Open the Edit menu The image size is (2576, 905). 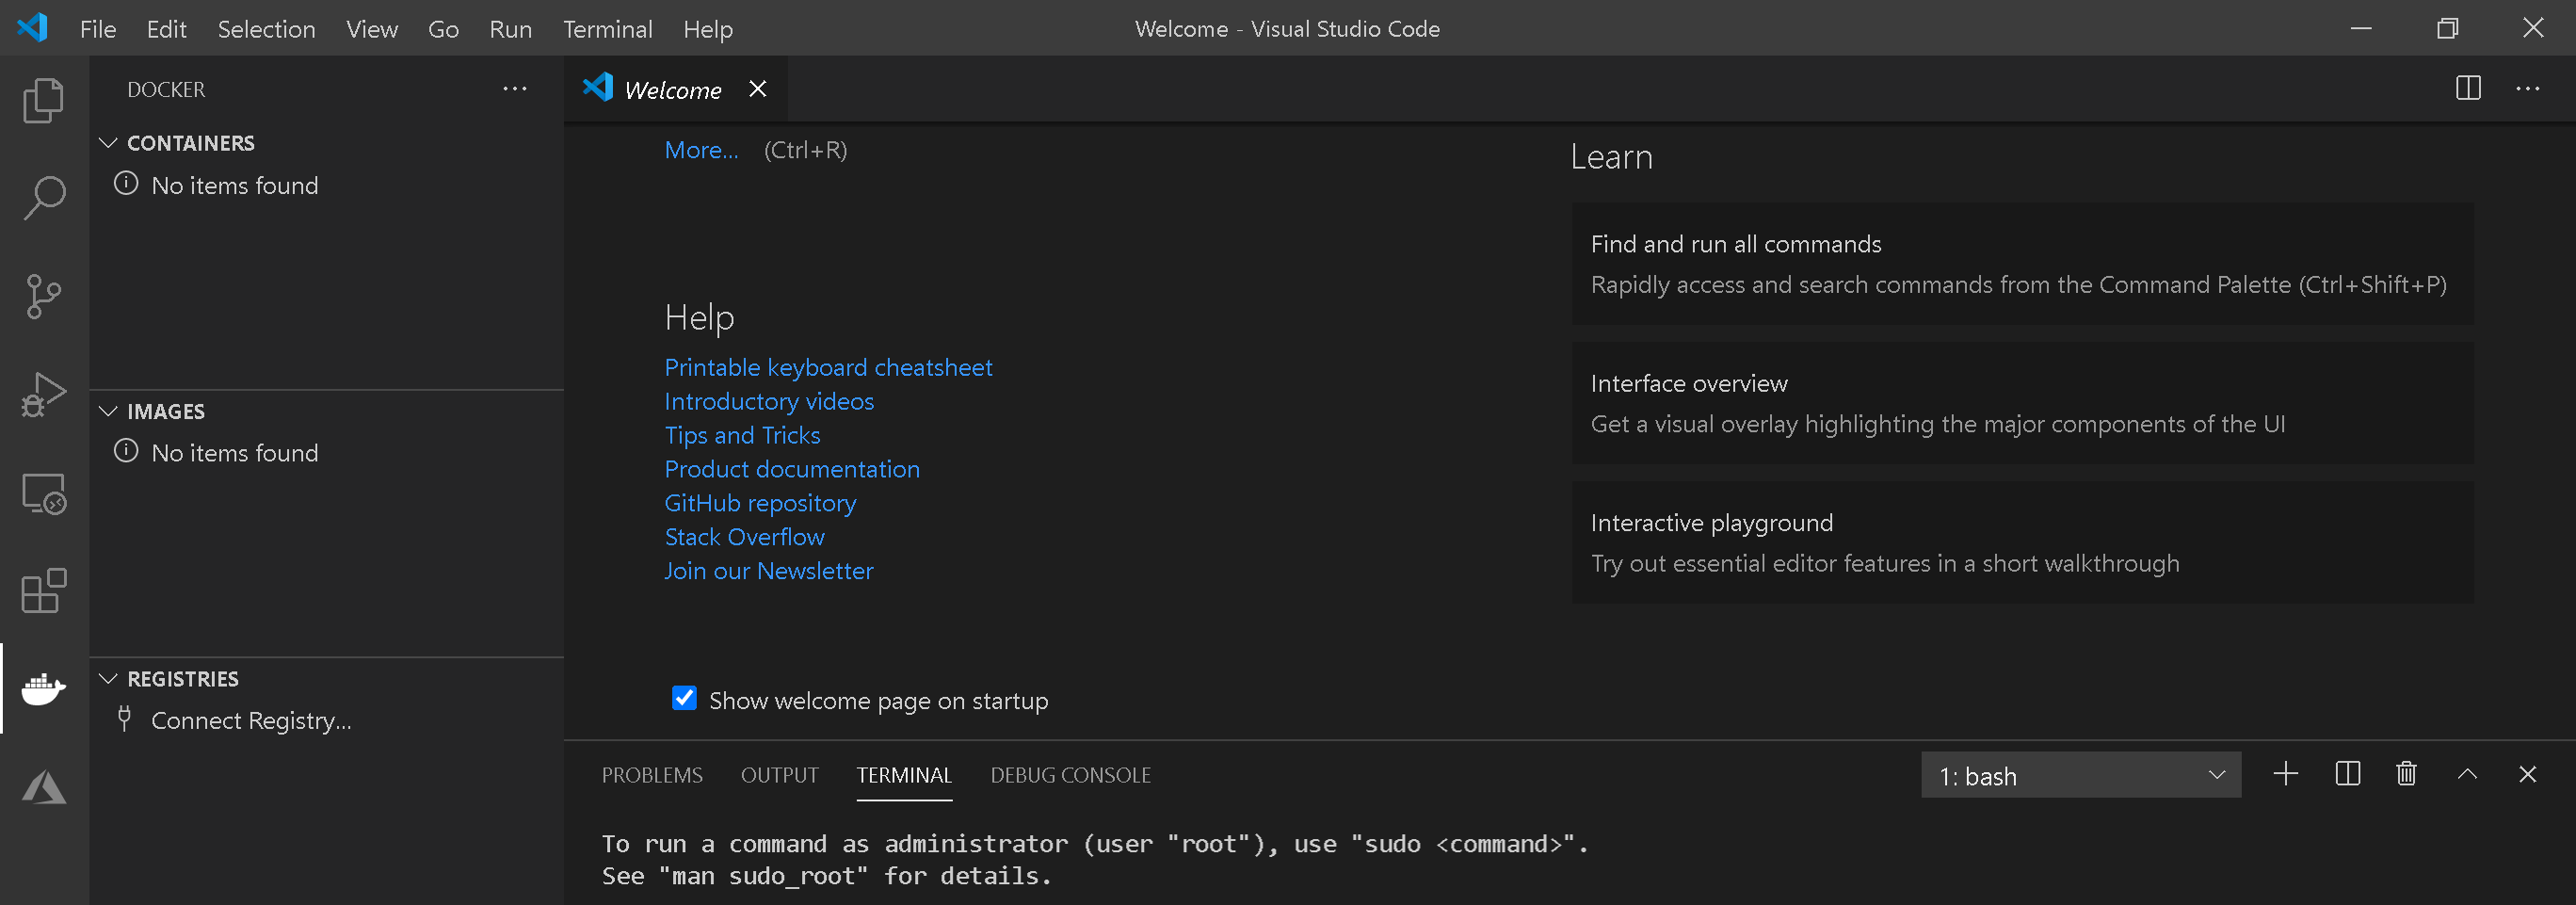click(x=166, y=29)
